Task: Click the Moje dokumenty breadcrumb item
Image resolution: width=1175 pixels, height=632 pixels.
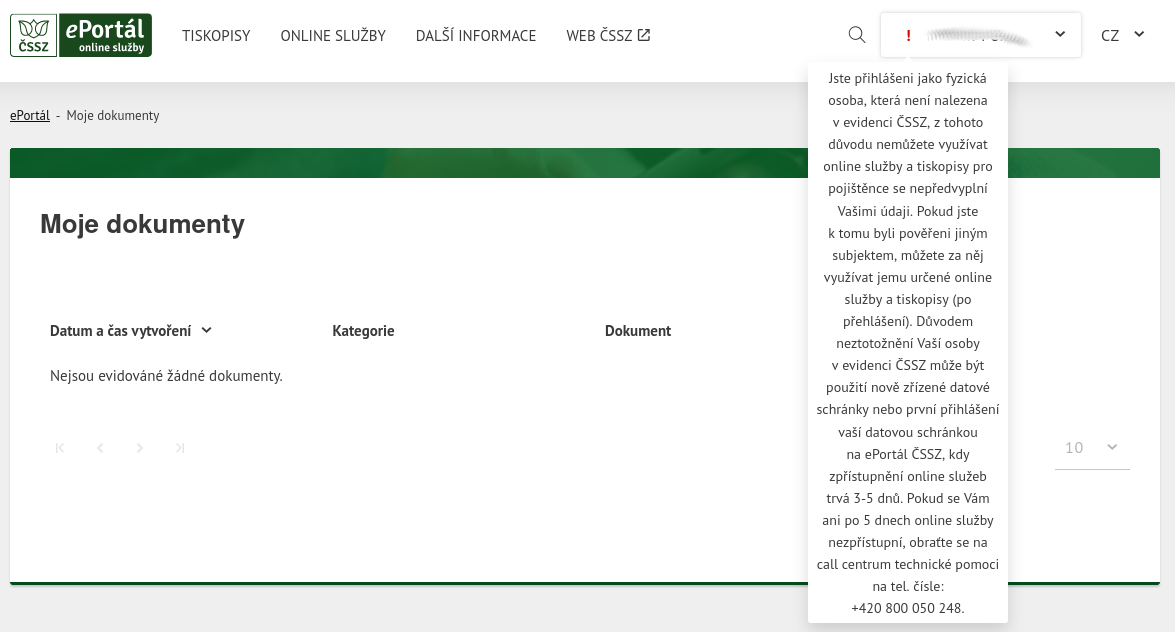Action: (113, 116)
